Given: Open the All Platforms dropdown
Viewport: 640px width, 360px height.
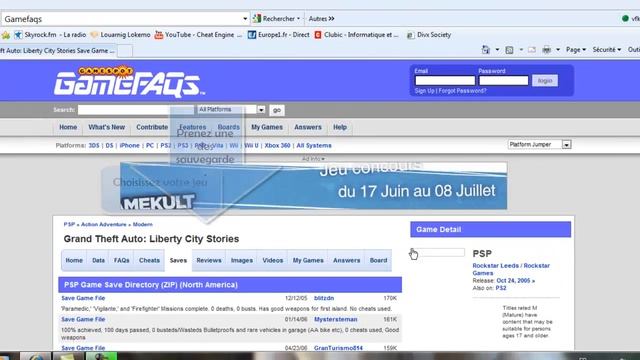Looking at the screenshot, I should click(231, 109).
